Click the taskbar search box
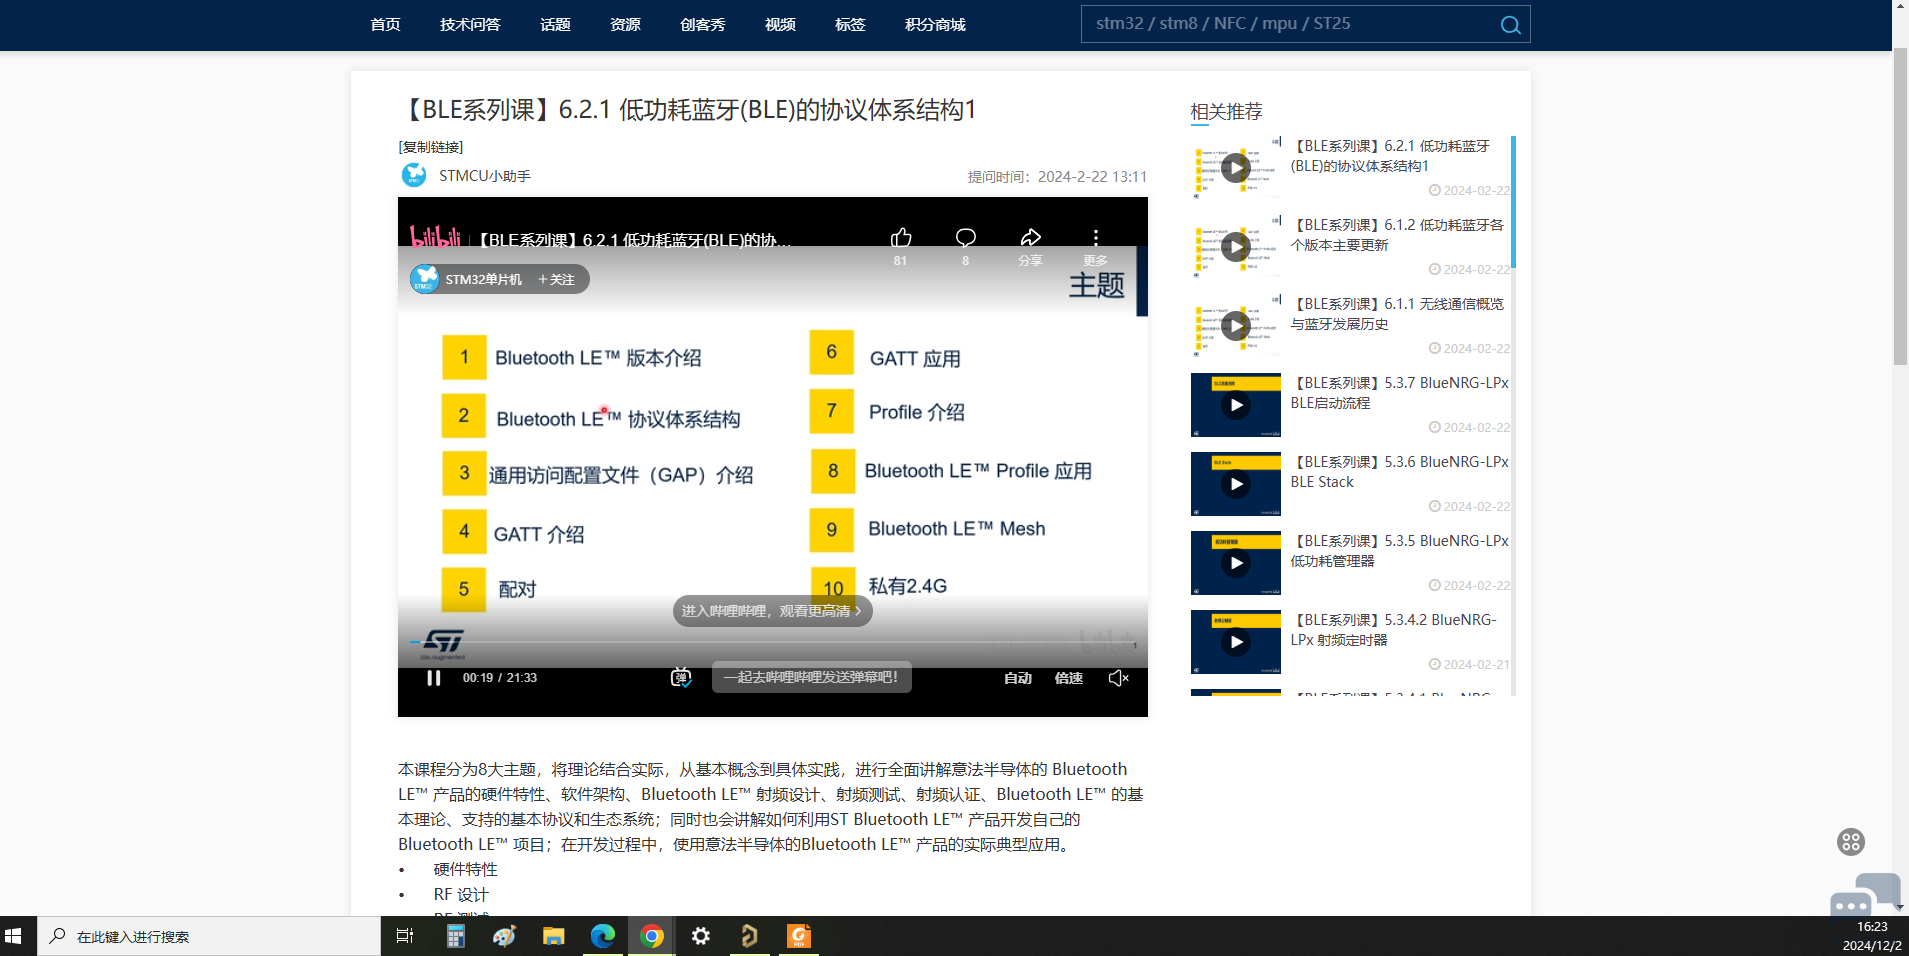The height and width of the screenshot is (956, 1909). (209, 936)
